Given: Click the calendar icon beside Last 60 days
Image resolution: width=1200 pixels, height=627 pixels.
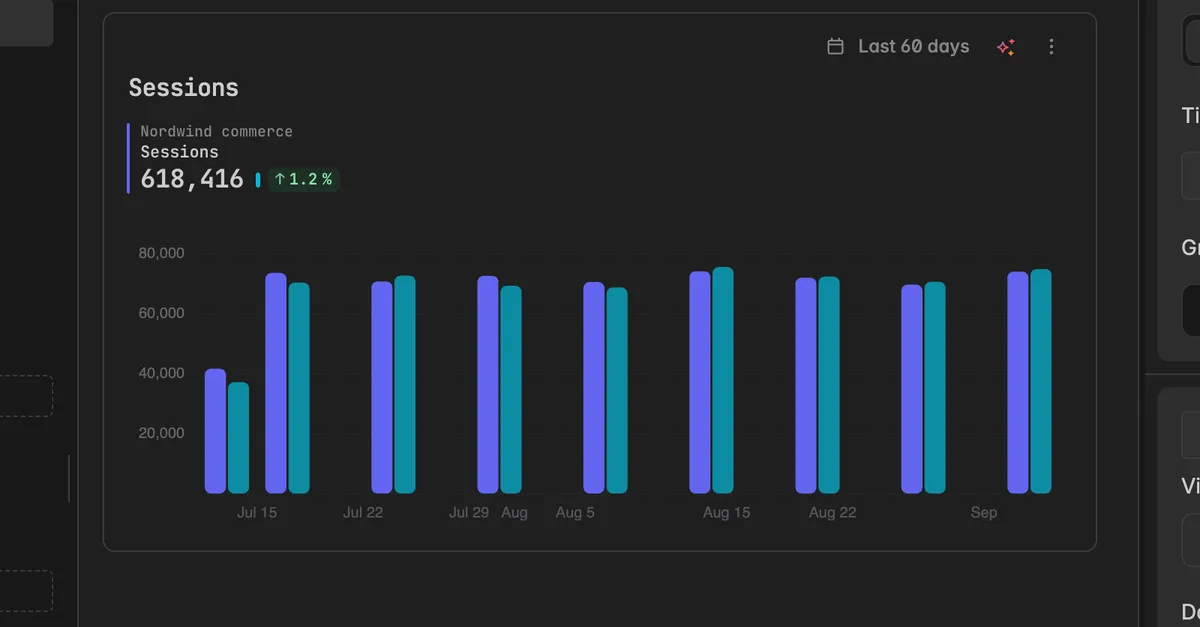Looking at the screenshot, I should point(835,46).
